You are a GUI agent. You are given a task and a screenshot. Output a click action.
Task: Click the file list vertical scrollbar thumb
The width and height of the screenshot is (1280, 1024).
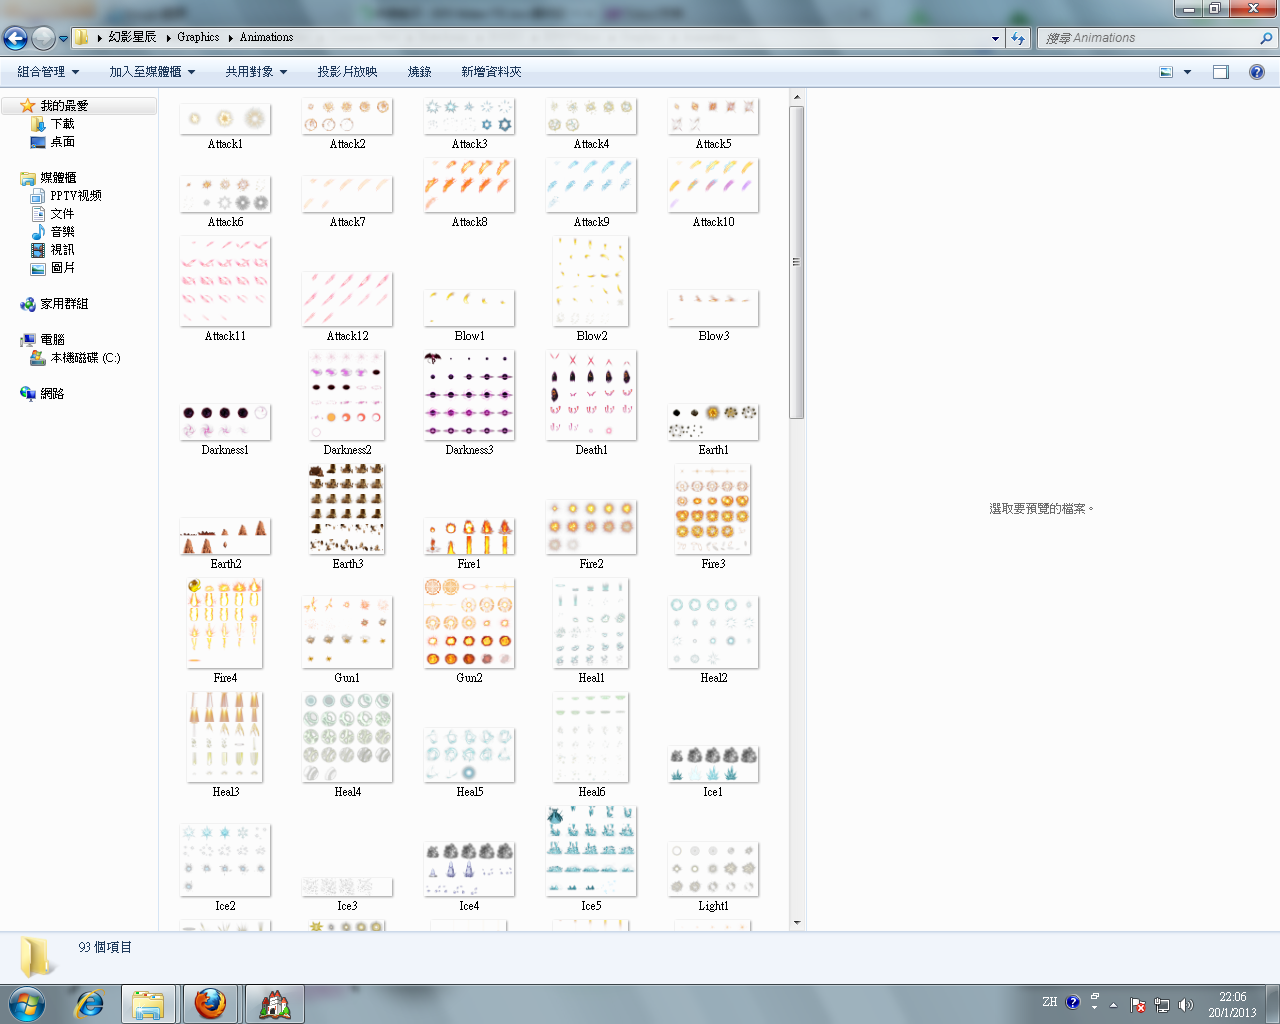pyautogui.click(x=797, y=262)
